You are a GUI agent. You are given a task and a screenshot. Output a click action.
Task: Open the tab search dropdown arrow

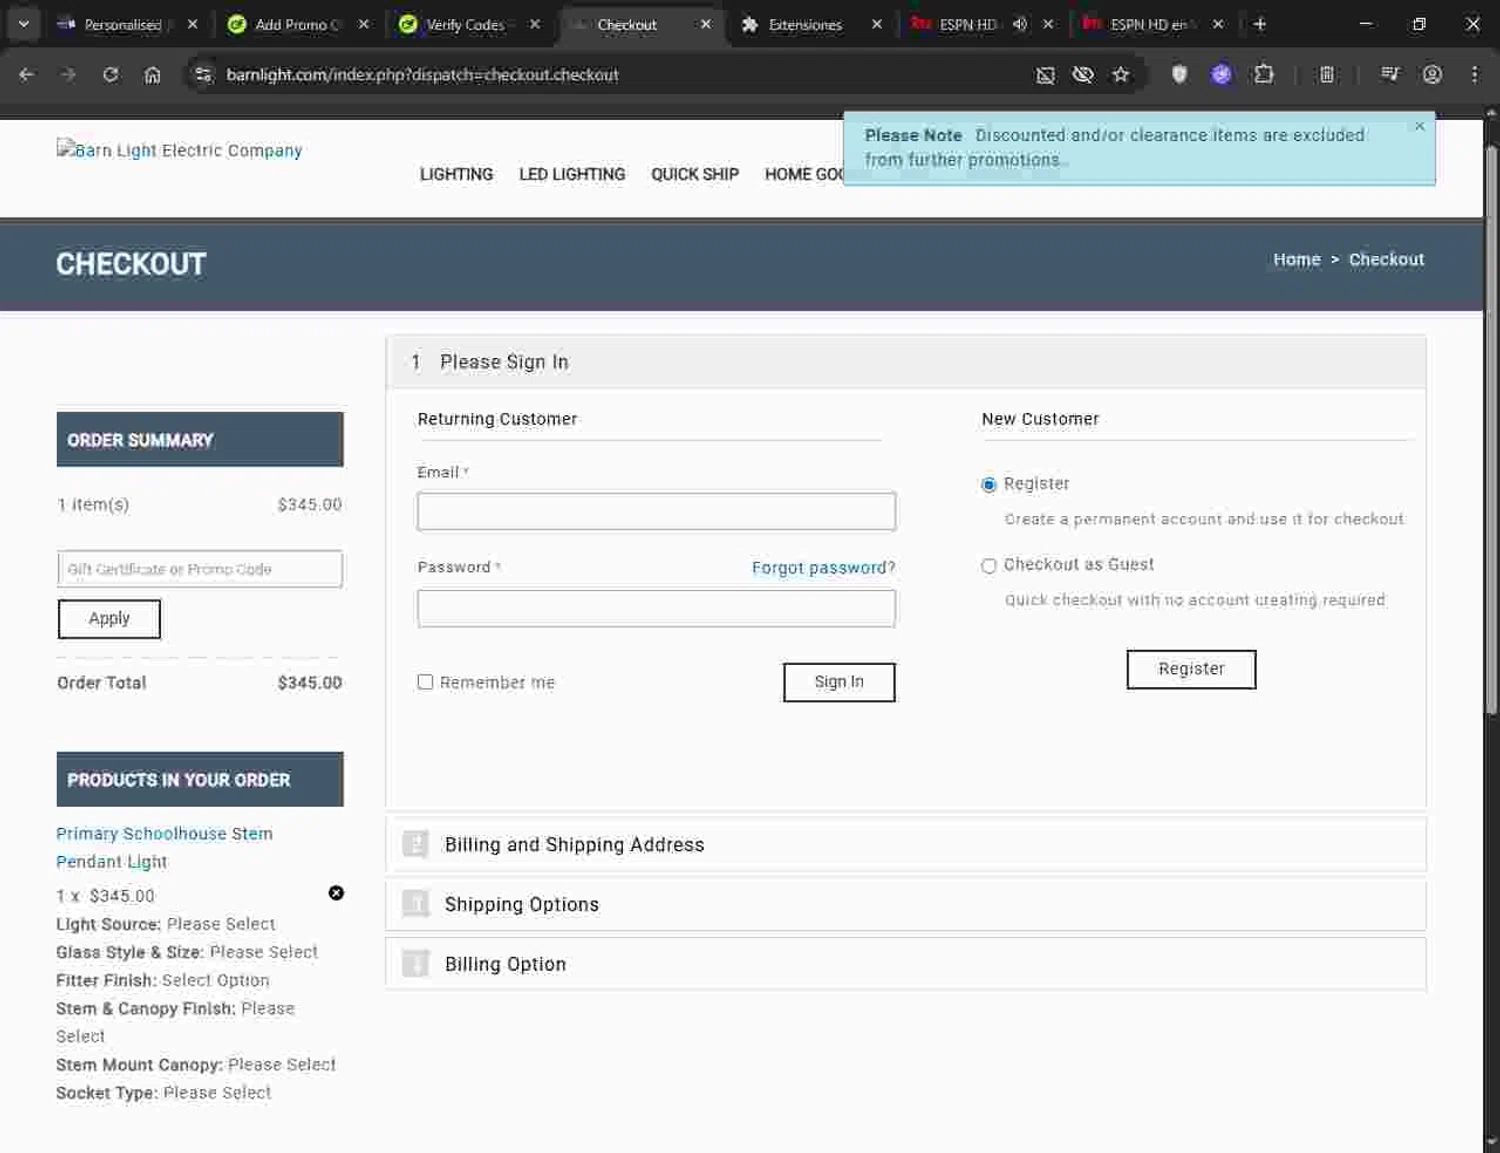click(23, 24)
